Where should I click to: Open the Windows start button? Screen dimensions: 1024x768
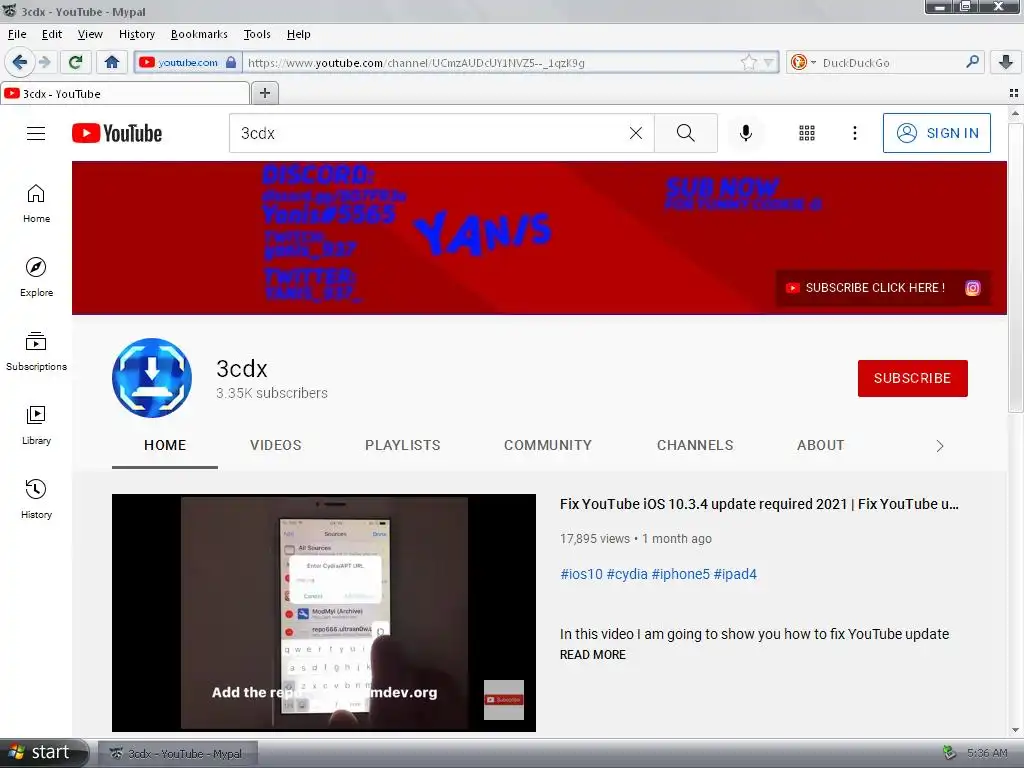43,753
